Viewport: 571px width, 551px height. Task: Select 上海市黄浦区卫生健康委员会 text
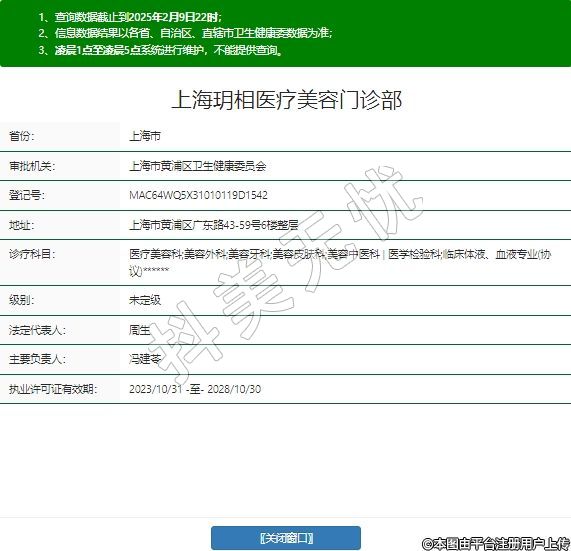[x=198, y=166]
